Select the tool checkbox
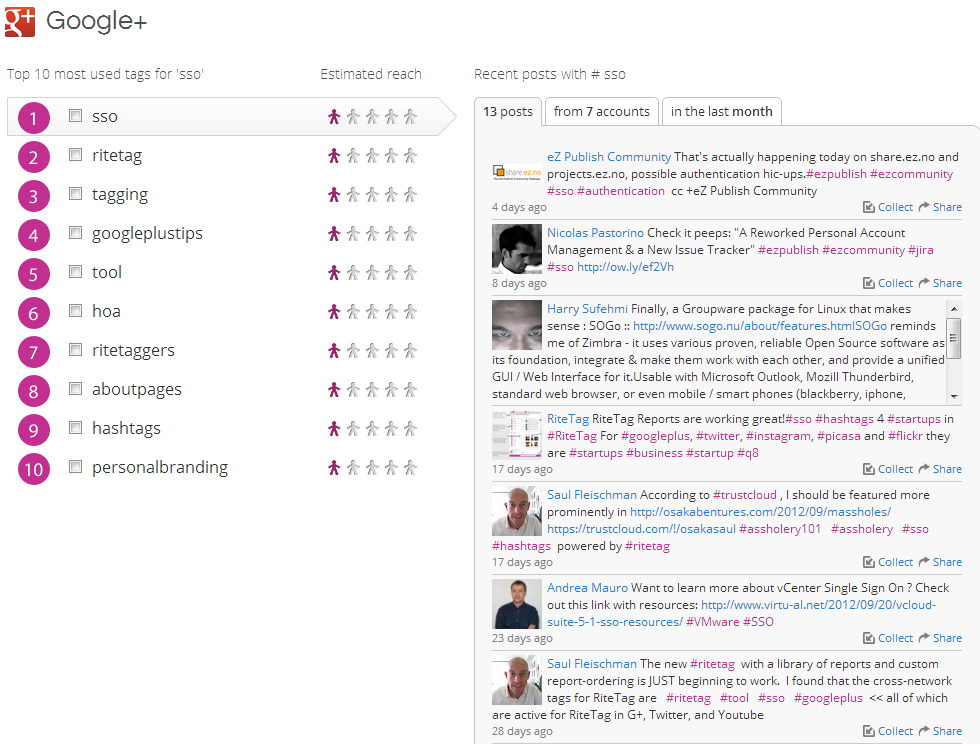Viewport: 980px width, 744px height. tap(76, 271)
